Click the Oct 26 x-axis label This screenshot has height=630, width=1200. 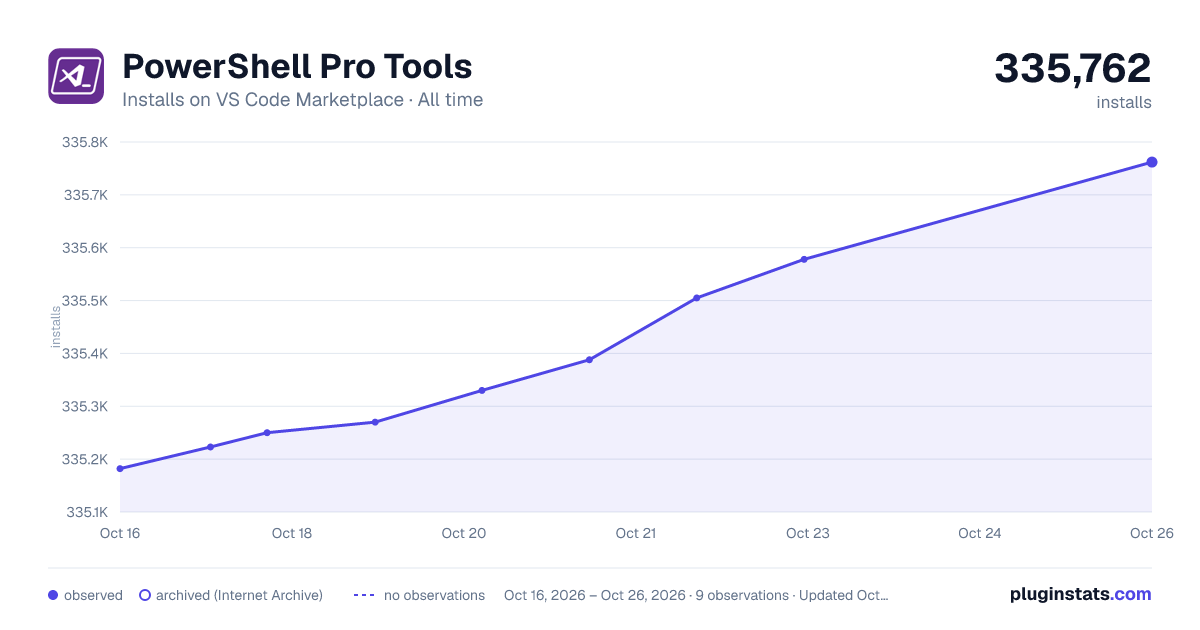(x=1150, y=533)
